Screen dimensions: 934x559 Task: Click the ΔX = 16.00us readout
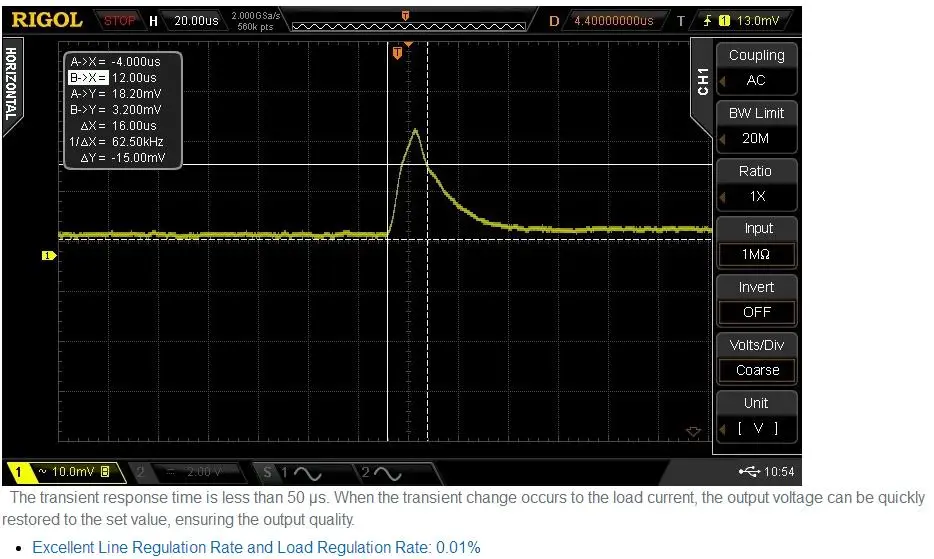[118, 126]
